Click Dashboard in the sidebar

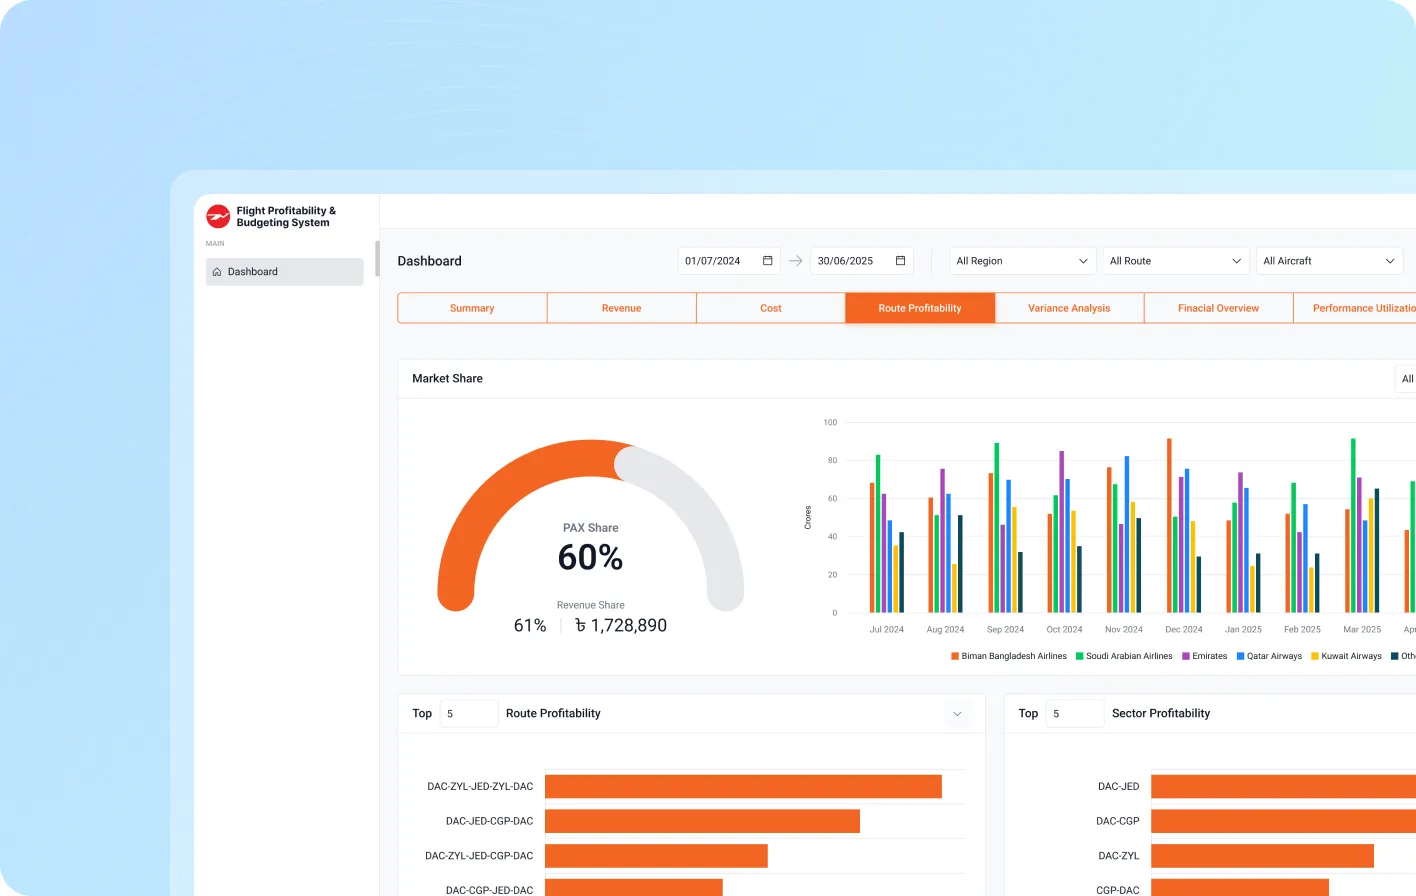(285, 272)
